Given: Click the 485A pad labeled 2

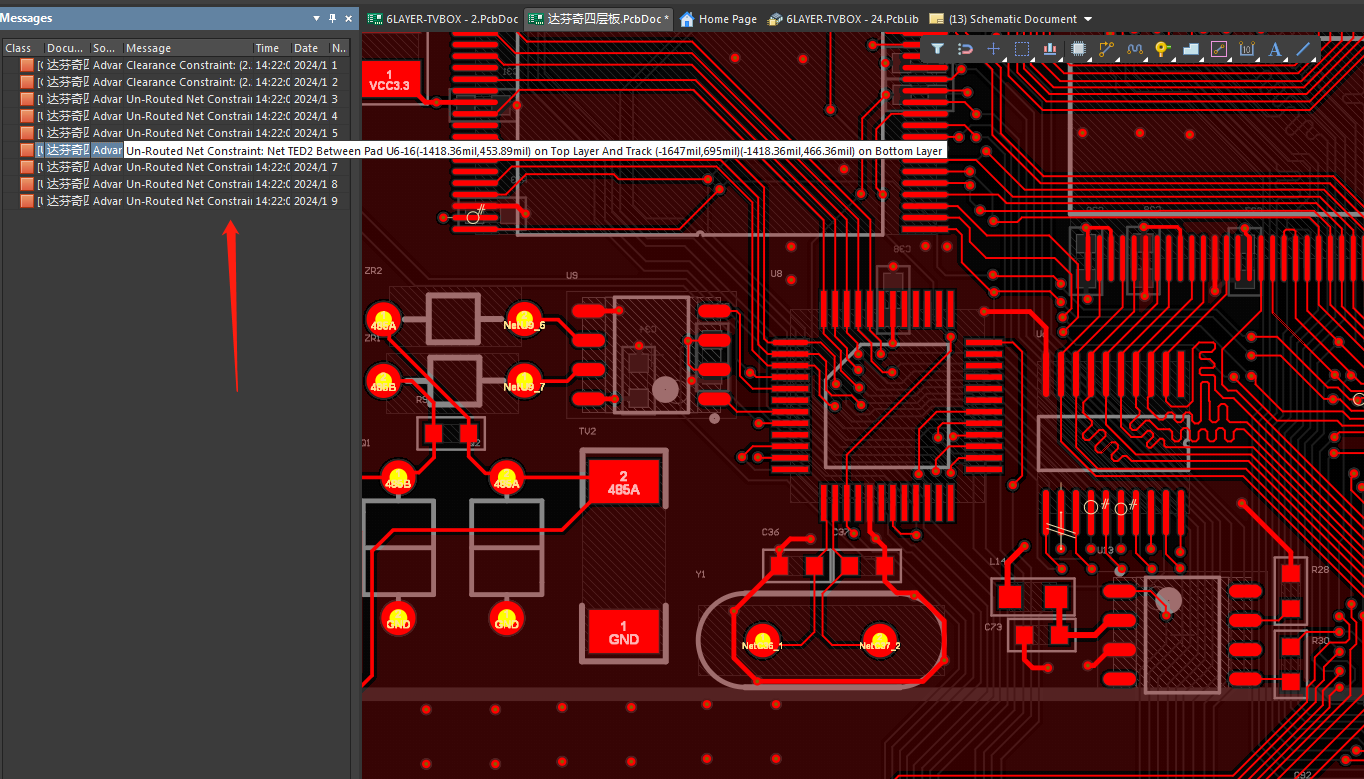Looking at the screenshot, I should pyautogui.click(x=623, y=484).
